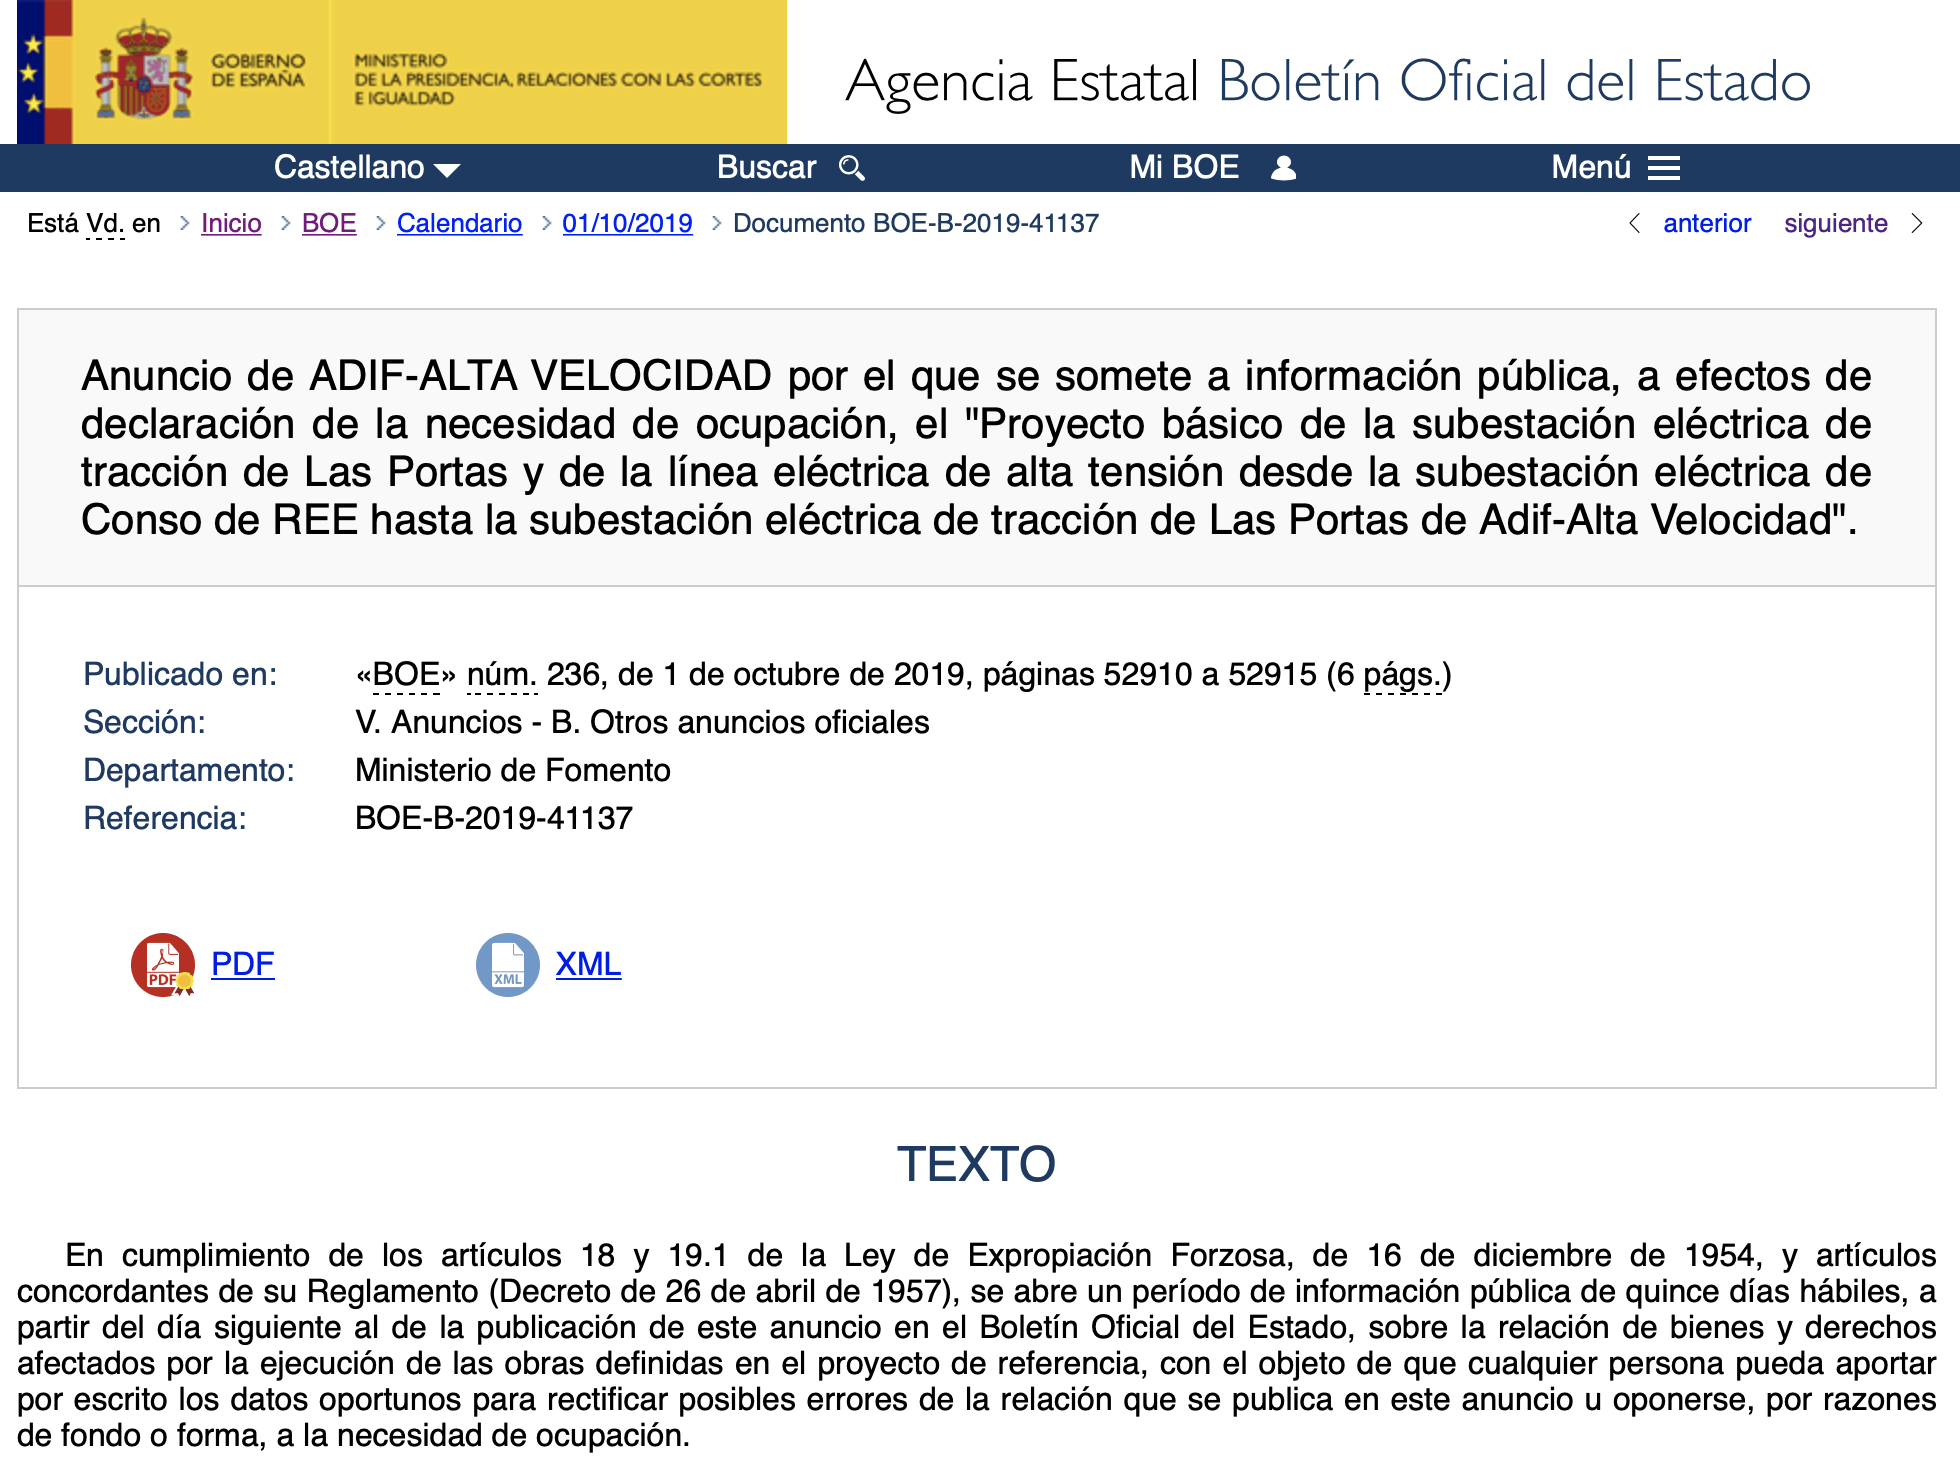The width and height of the screenshot is (1960, 1476).
Task: Open the Buscar menu item
Action: 791,168
